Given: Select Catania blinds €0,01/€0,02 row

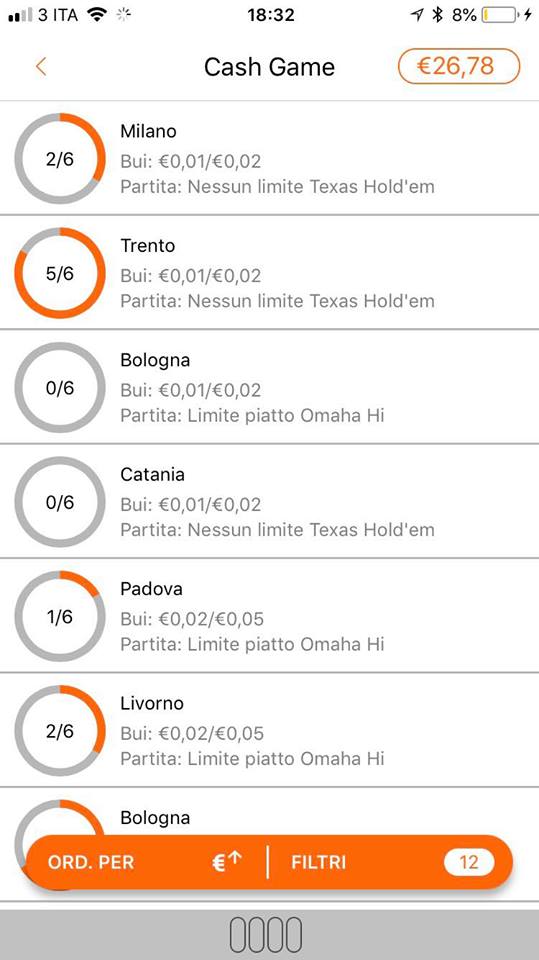Looking at the screenshot, I should [190, 504].
